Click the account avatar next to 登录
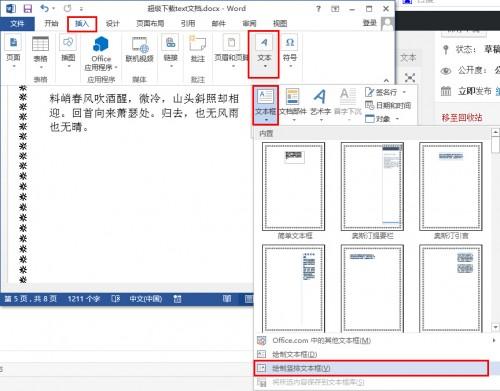The width and height of the screenshot is (500, 391). click(x=387, y=24)
